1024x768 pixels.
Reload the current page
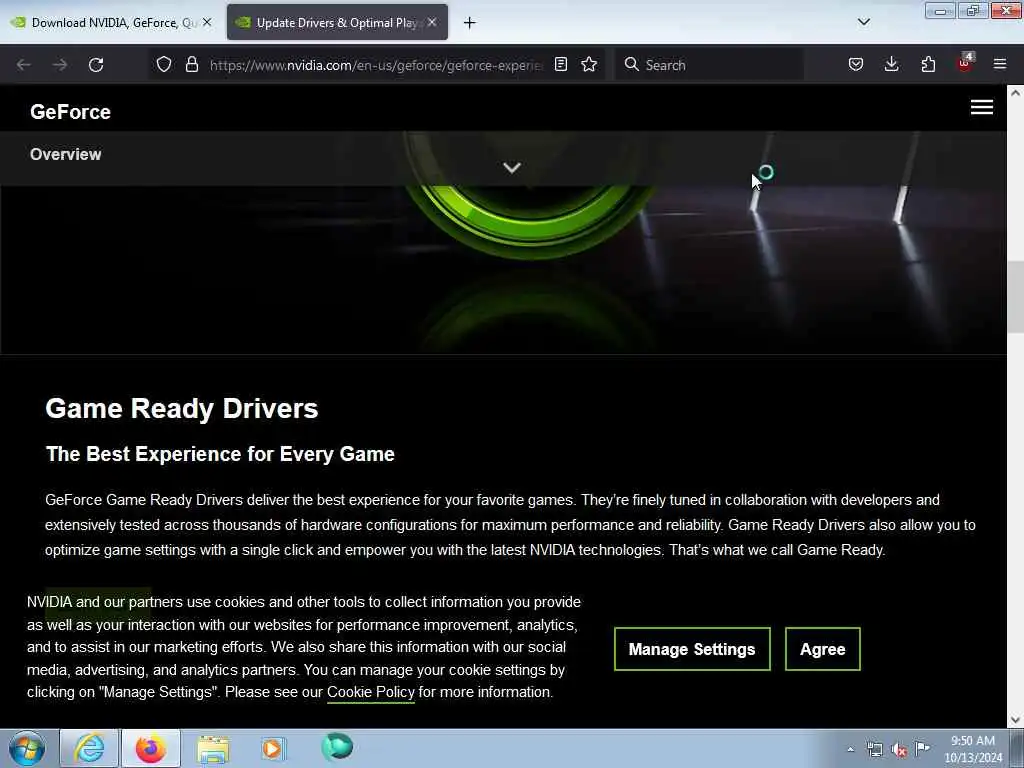click(x=96, y=65)
